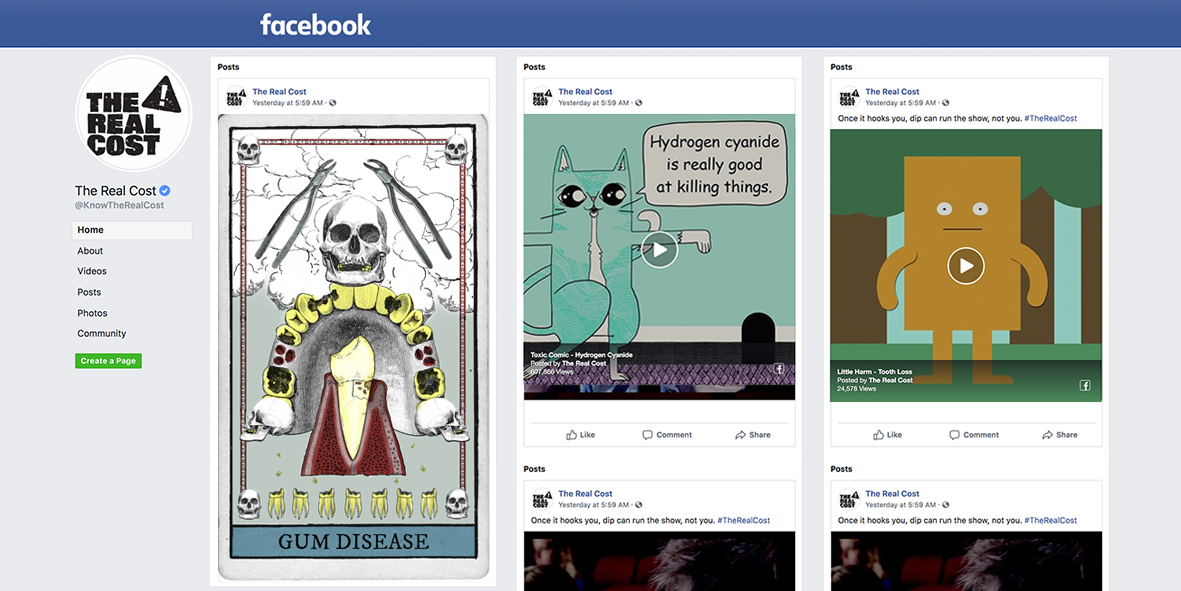Click The Real Cost name on Hydrogen Cyanide post
The image size is (1181, 591).
585,92
